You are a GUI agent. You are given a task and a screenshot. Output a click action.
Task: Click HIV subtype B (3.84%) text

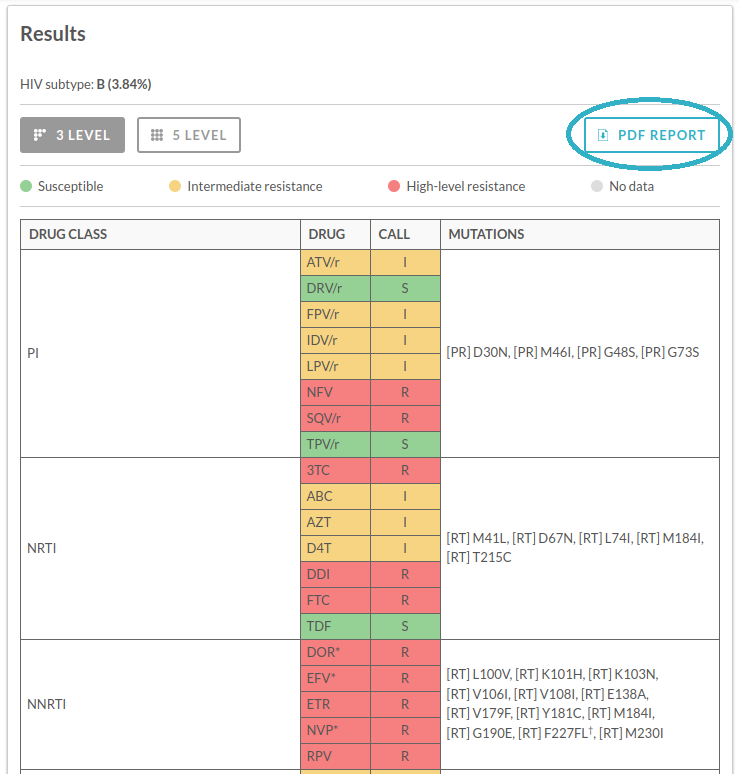point(86,84)
